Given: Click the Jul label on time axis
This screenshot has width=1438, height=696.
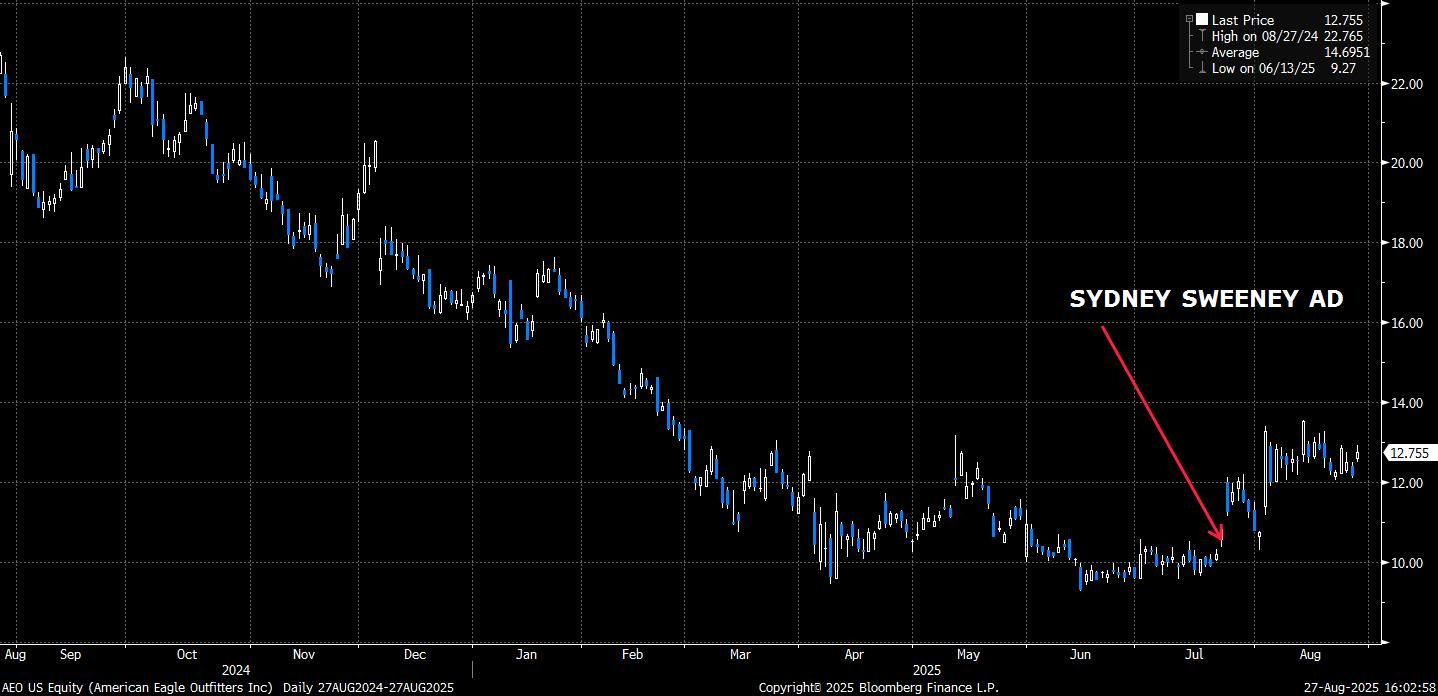Looking at the screenshot, I should point(1194,656).
